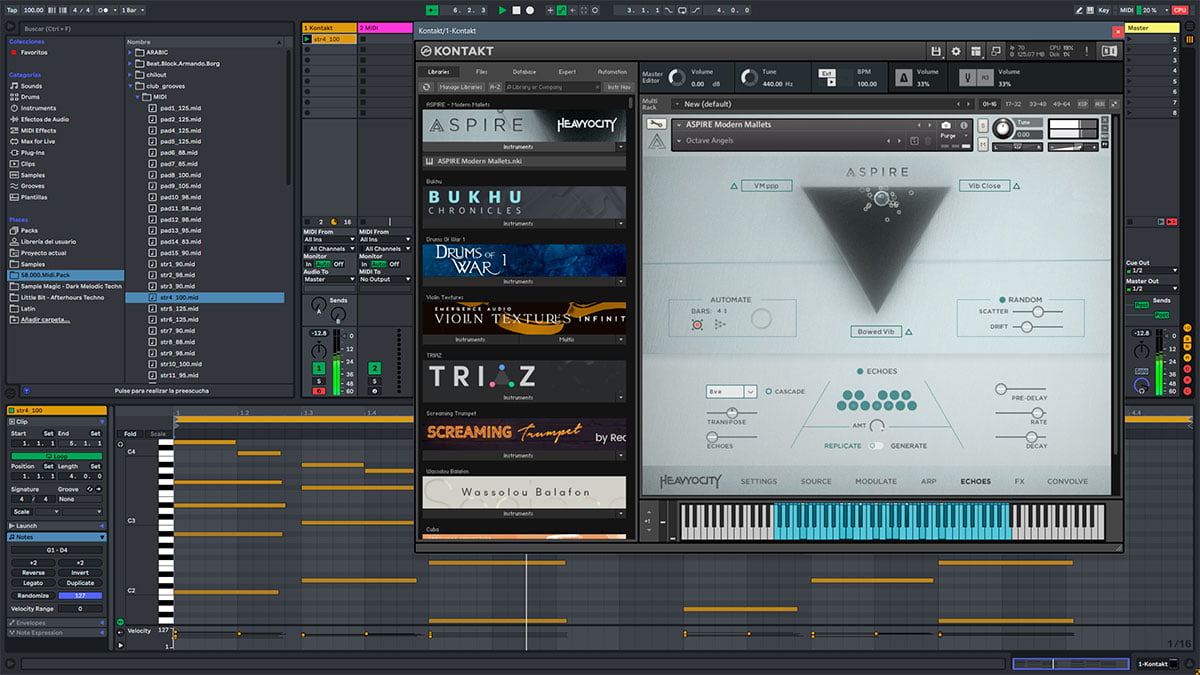Open the MODULATE page in ASPIRE
Viewport: 1200px width, 675px height.
(876, 481)
